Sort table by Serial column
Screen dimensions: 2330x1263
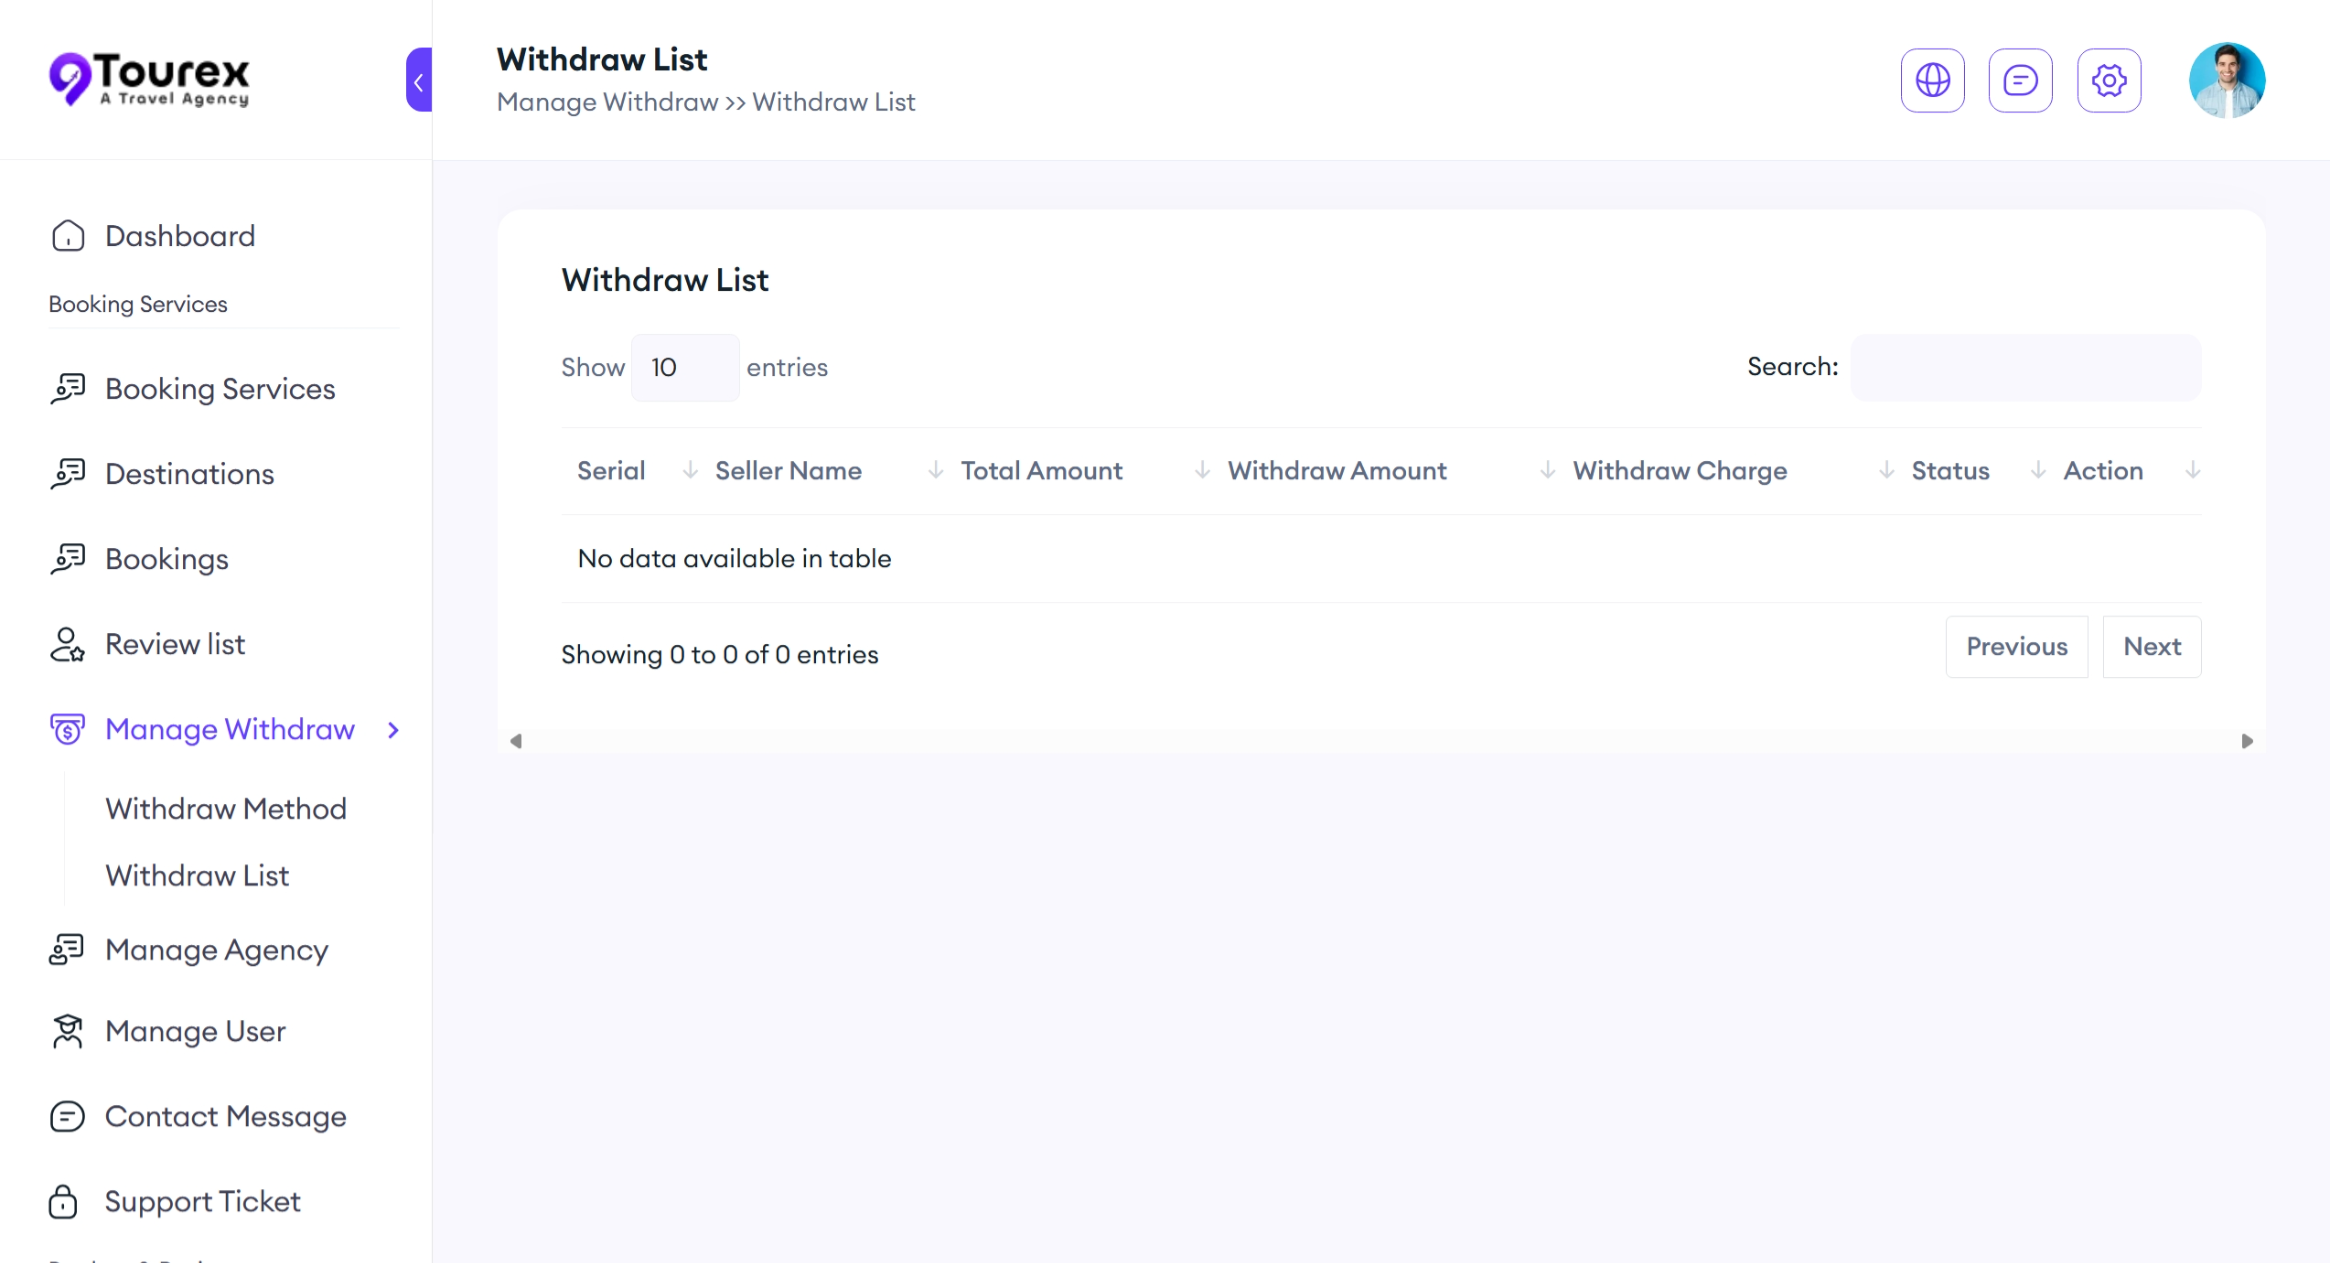click(611, 471)
